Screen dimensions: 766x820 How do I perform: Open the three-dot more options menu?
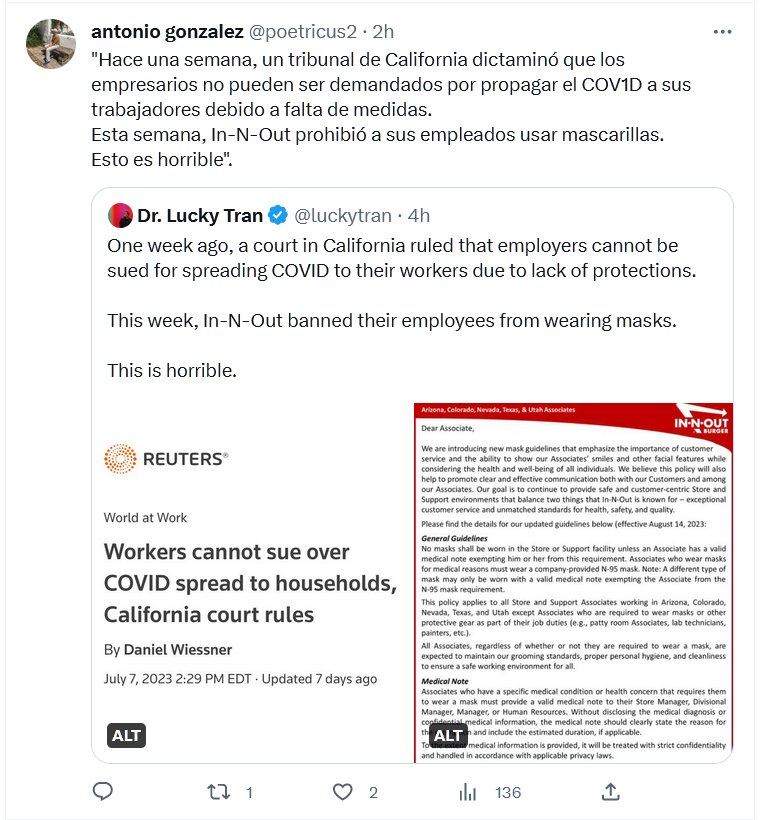click(x=722, y=32)
